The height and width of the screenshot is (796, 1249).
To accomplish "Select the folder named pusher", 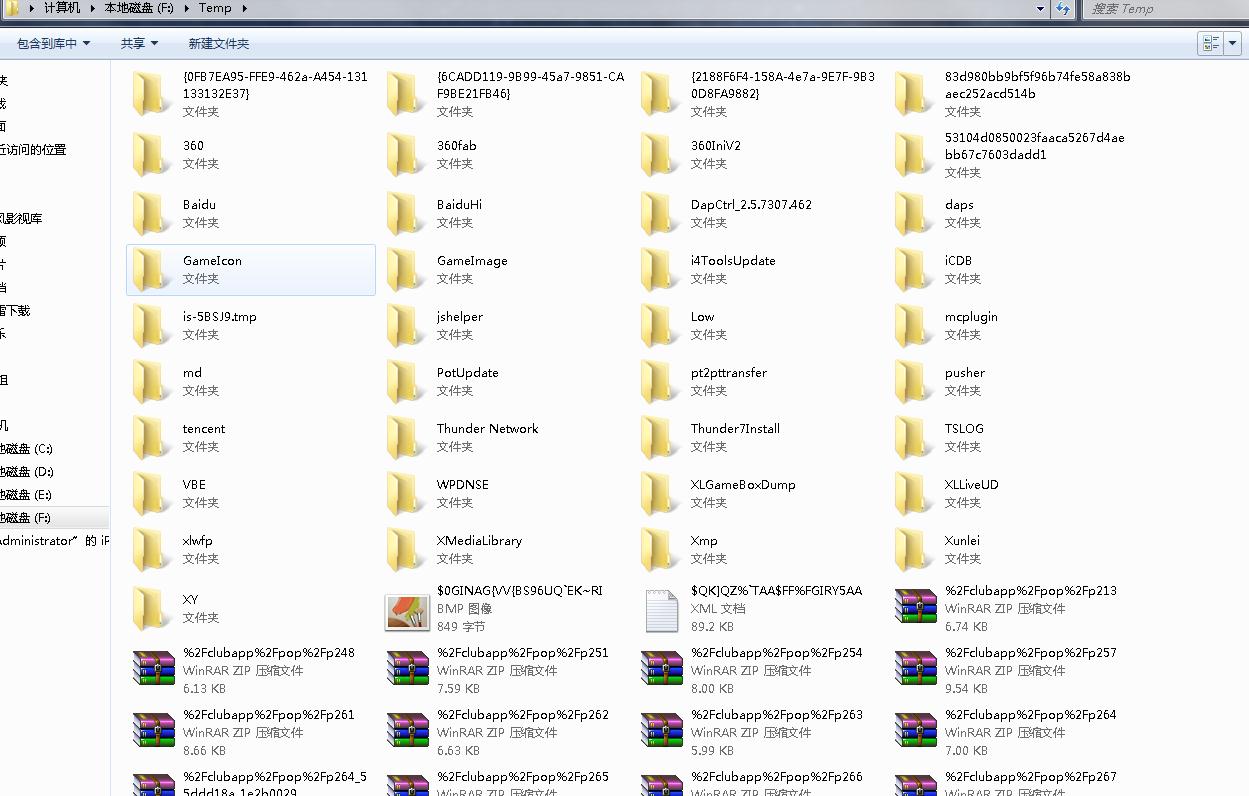I will [965, 372].
